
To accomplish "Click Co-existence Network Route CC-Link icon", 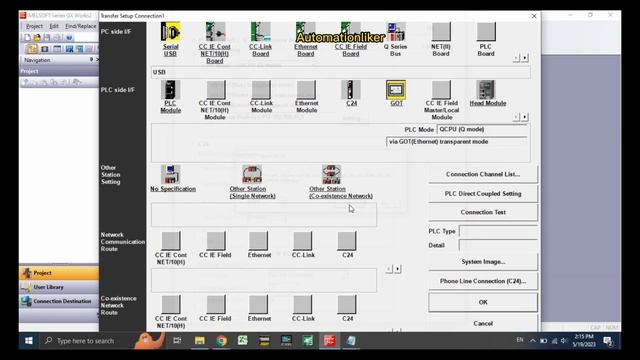I will [303, 304].
